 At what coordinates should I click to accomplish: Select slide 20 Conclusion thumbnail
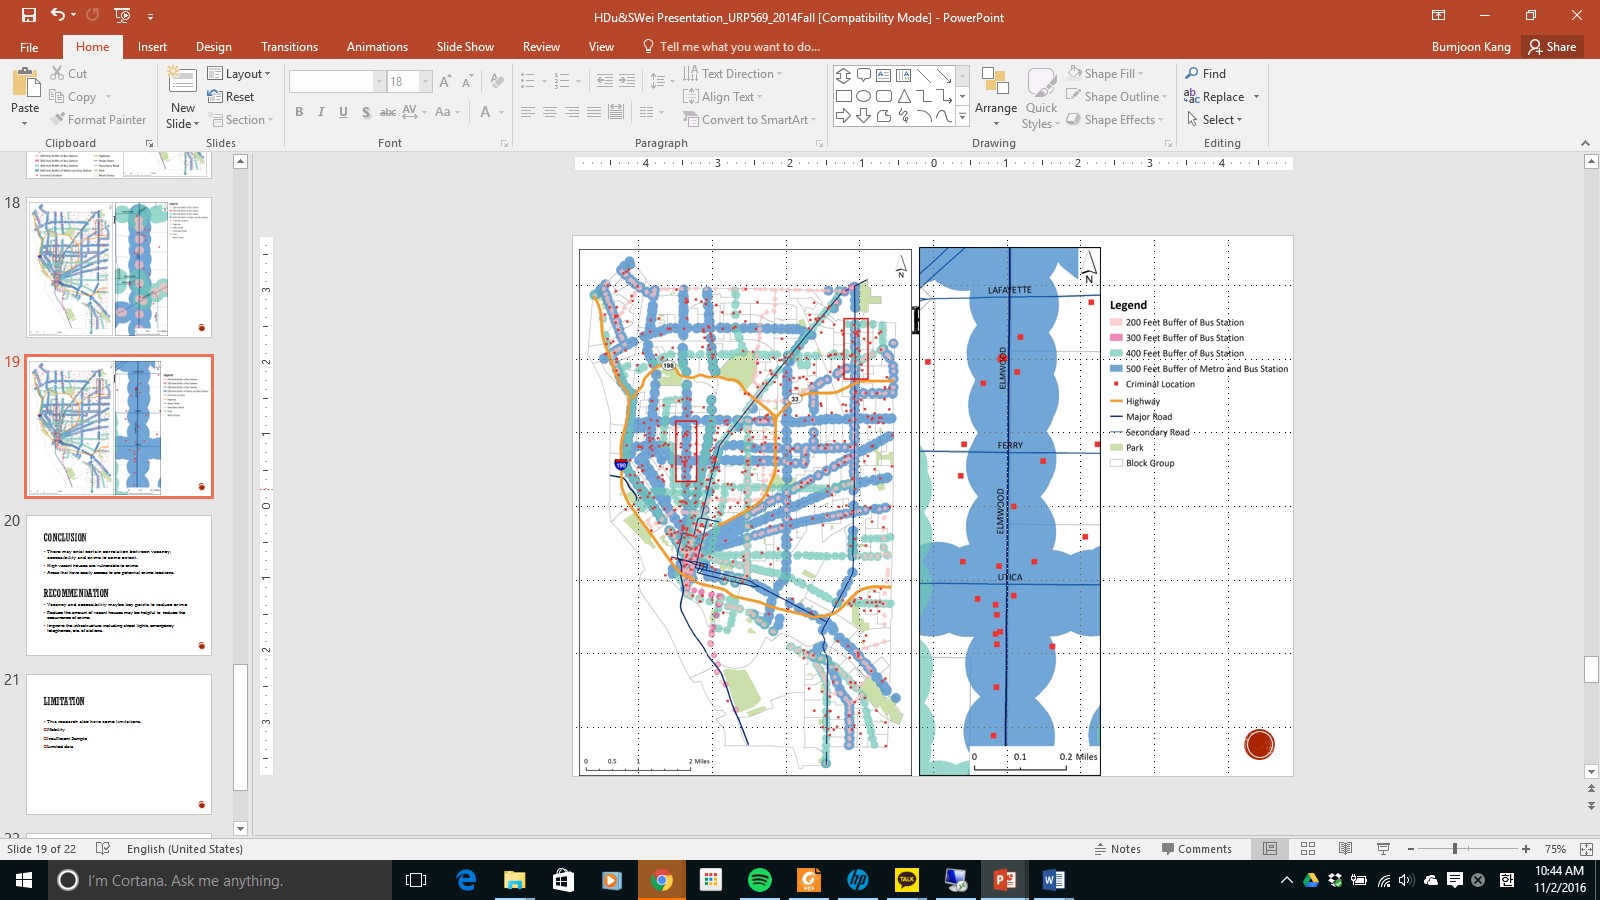[119, 585]
